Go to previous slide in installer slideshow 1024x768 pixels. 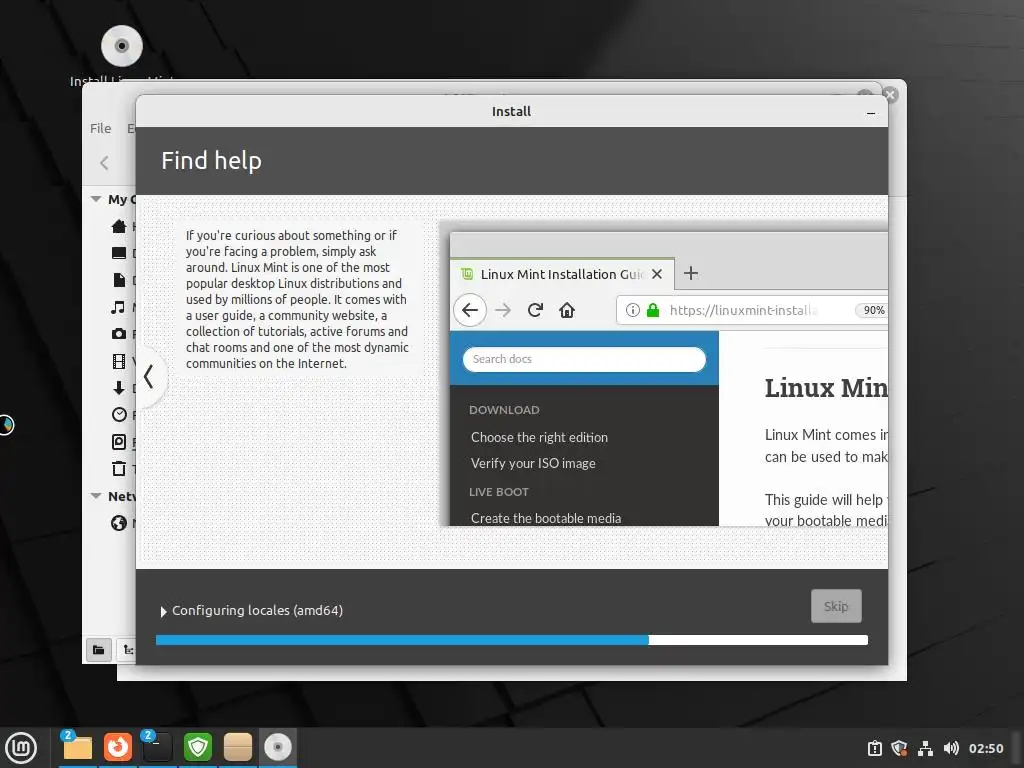pos(149,377)
